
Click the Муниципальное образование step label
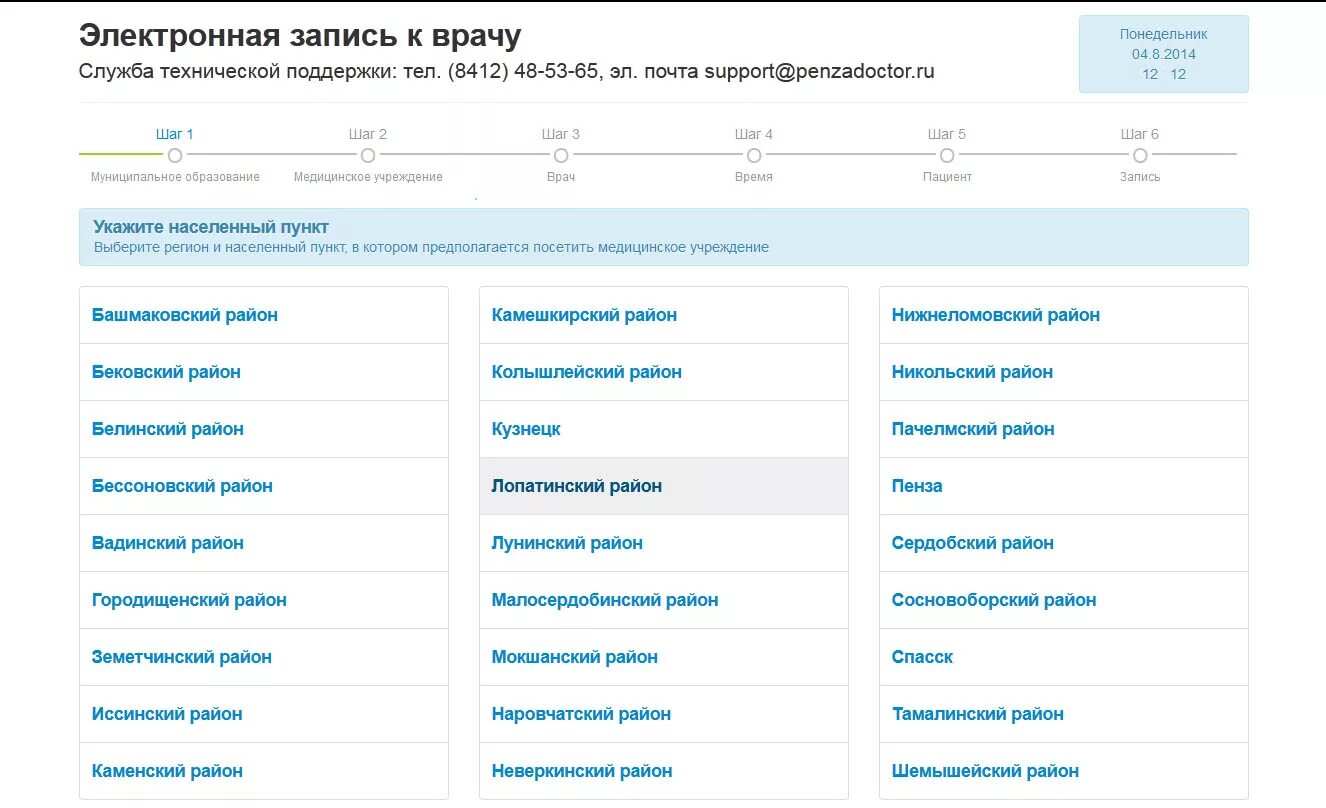175,177
